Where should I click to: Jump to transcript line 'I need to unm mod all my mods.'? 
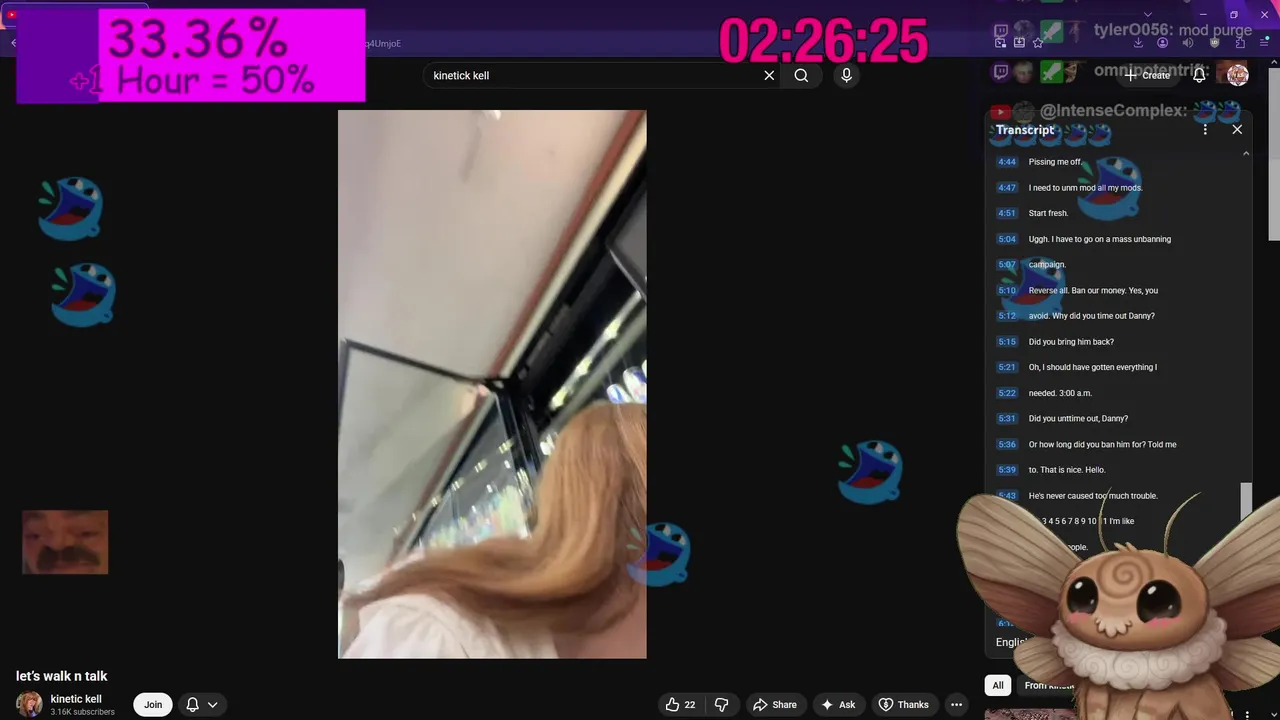(x=1085, y=188)
